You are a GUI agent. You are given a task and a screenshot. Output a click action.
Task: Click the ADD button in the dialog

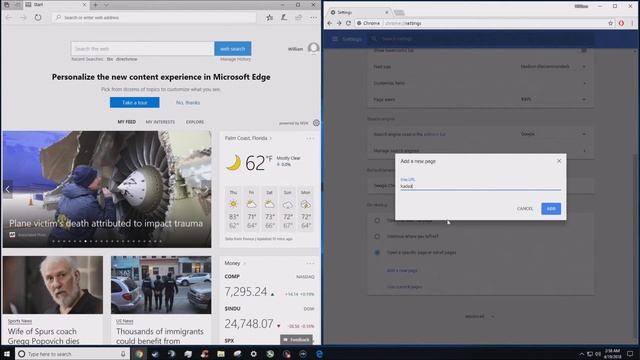(x=551, y=209)
